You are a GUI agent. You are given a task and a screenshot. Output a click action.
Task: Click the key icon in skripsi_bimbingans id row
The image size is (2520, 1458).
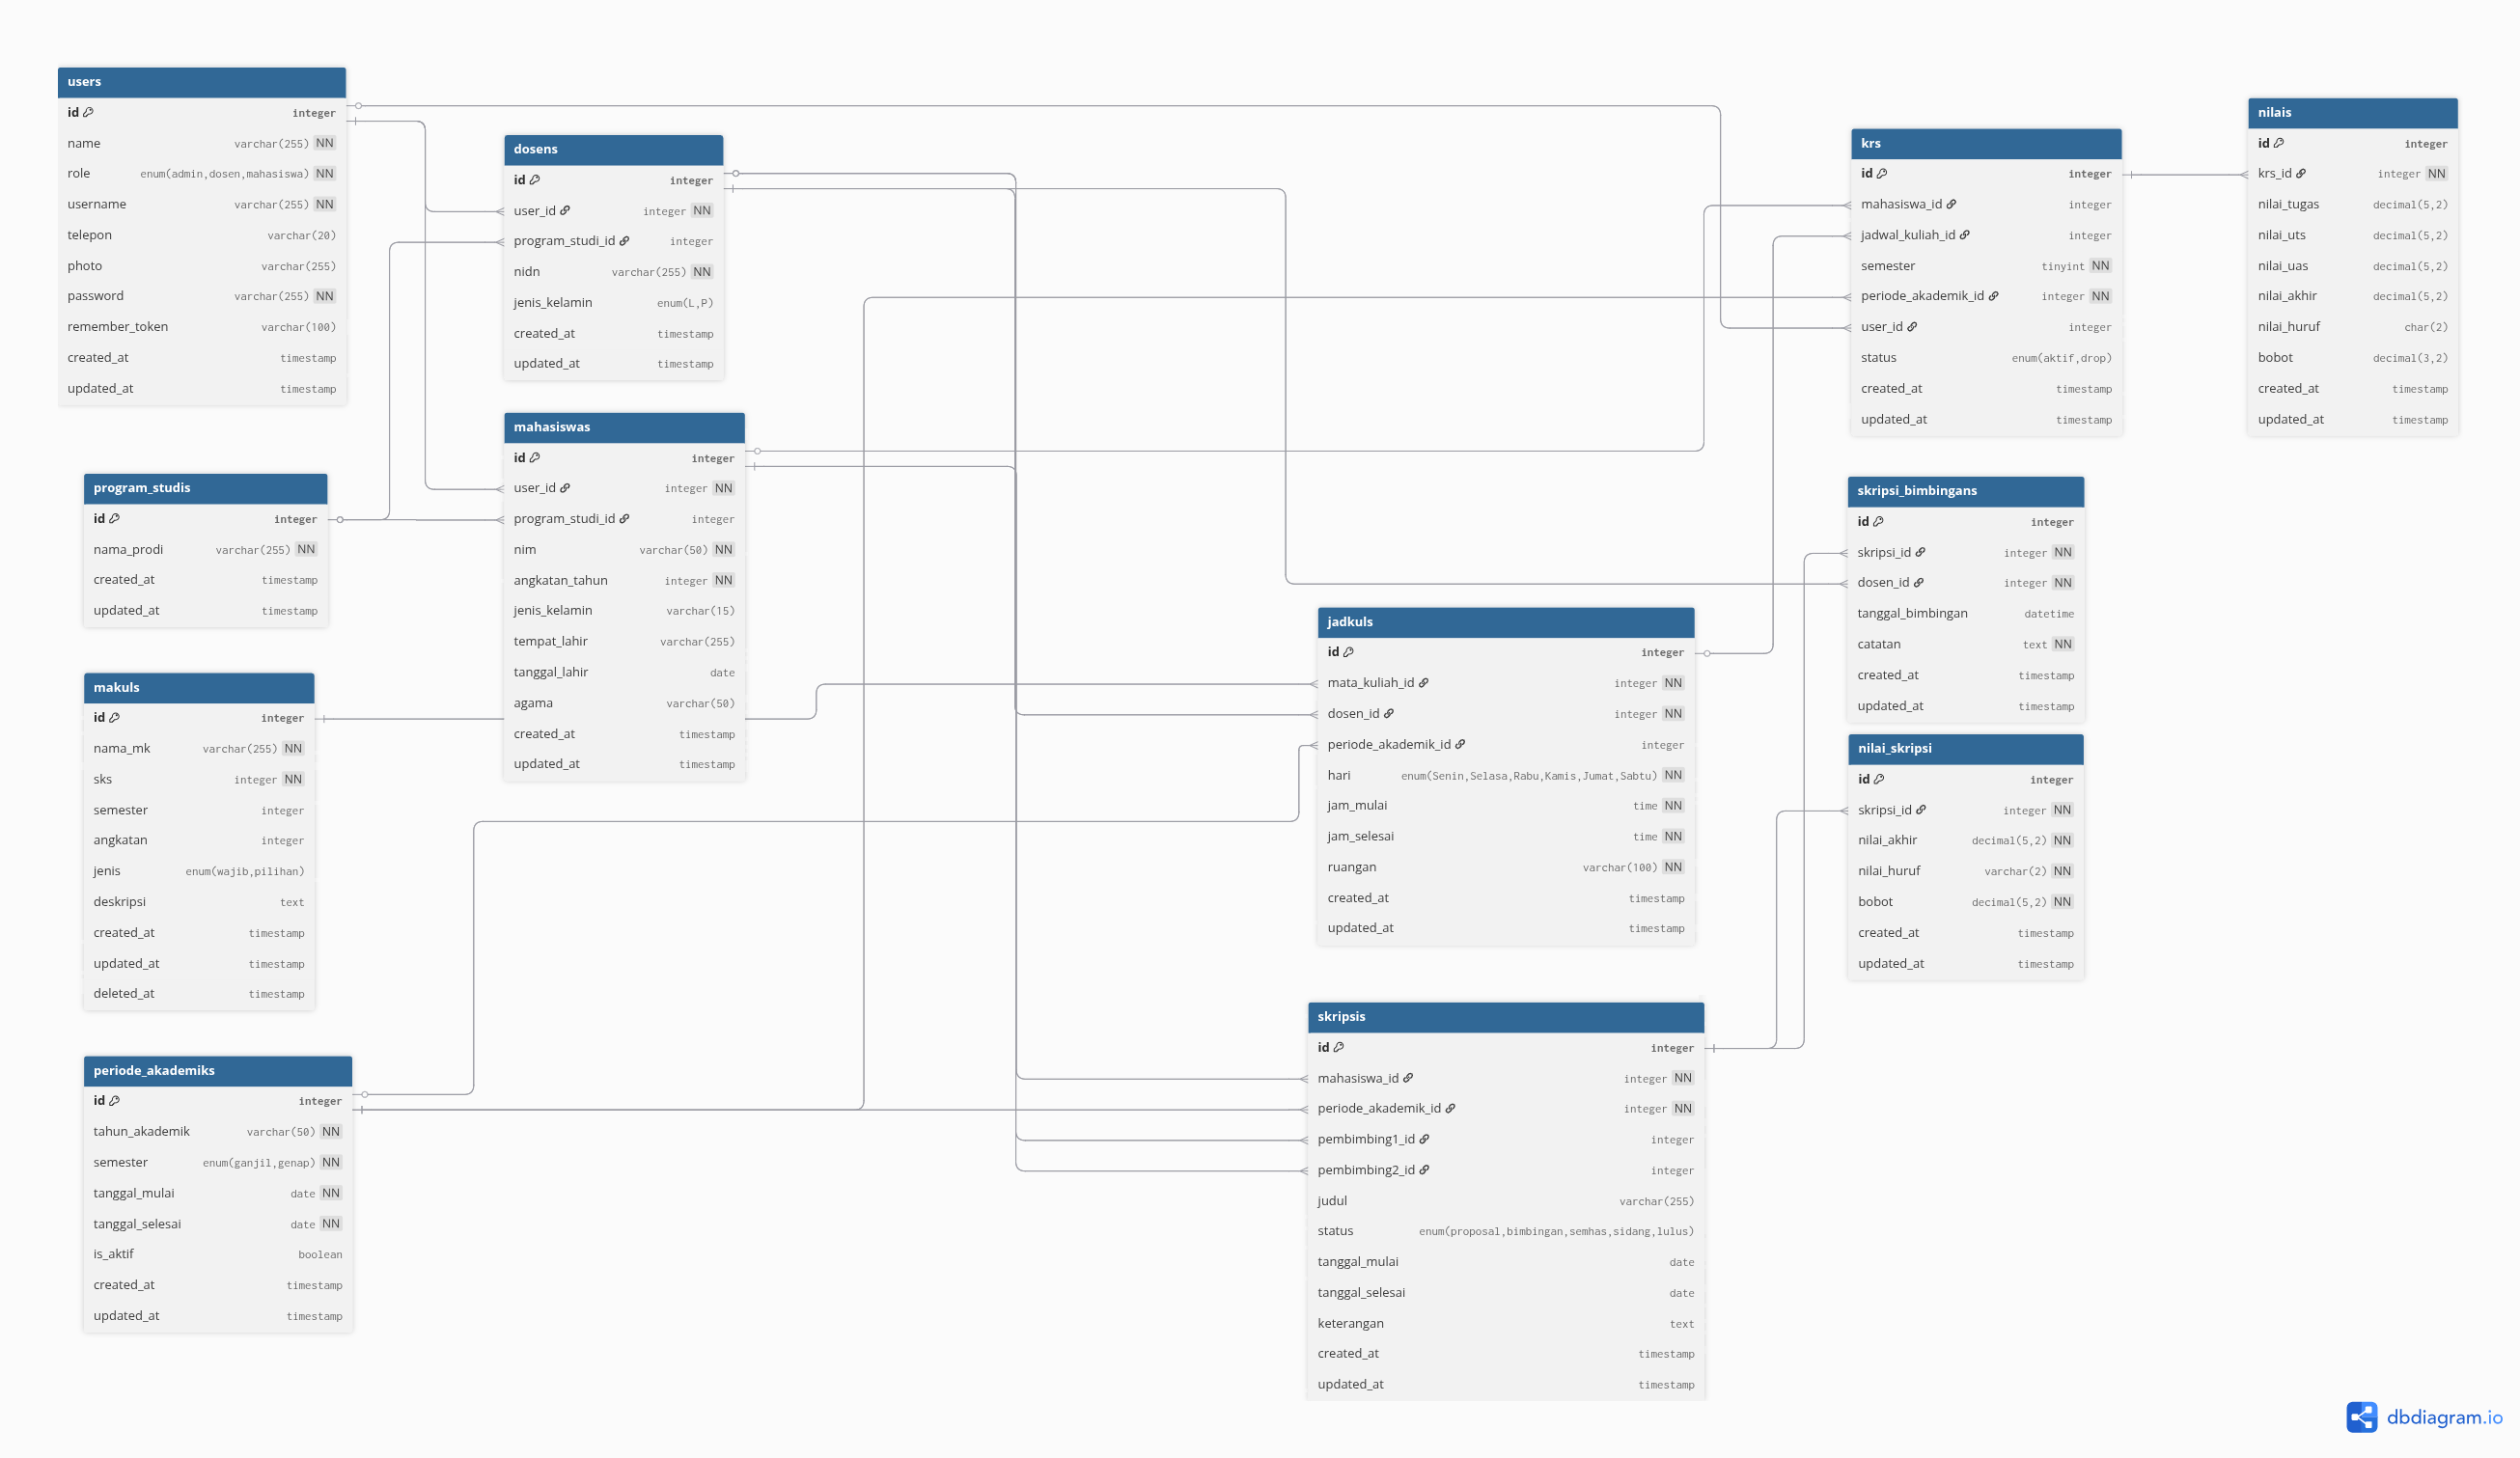[1878, 522]
